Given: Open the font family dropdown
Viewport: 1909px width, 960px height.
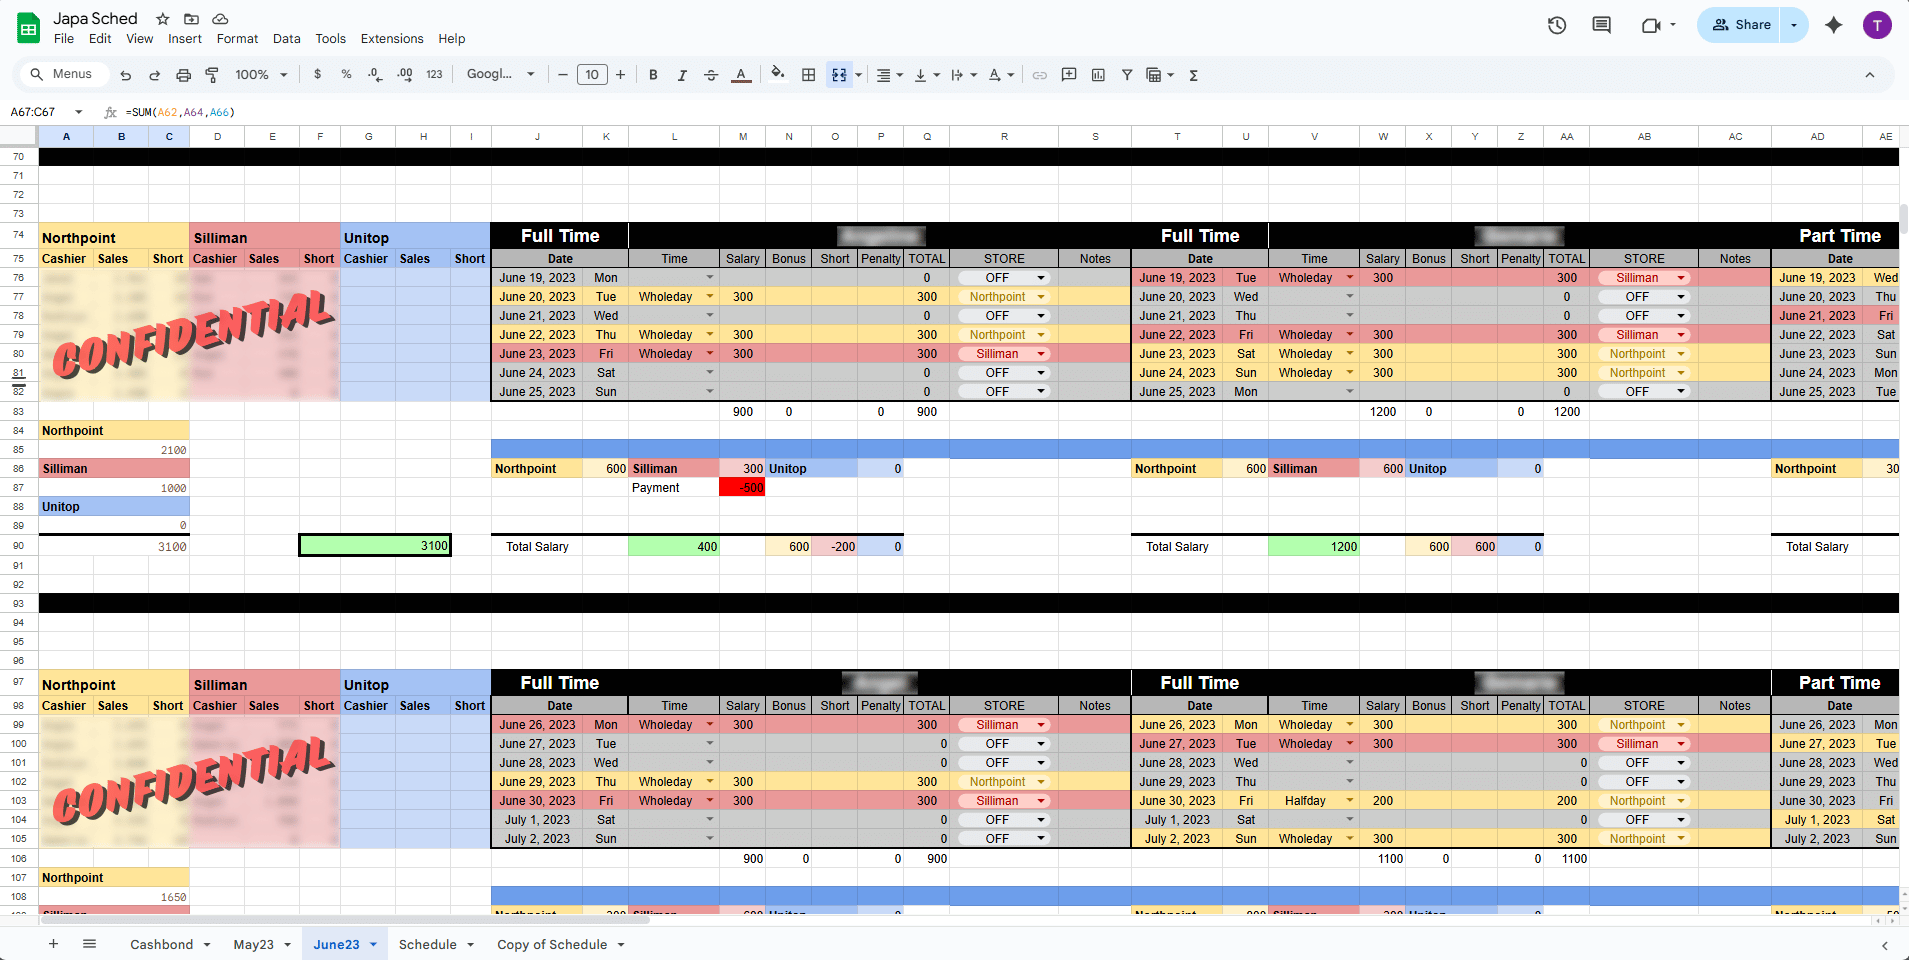Looking at the screenshot, I should pyautogui.click(x=501, y=75).
